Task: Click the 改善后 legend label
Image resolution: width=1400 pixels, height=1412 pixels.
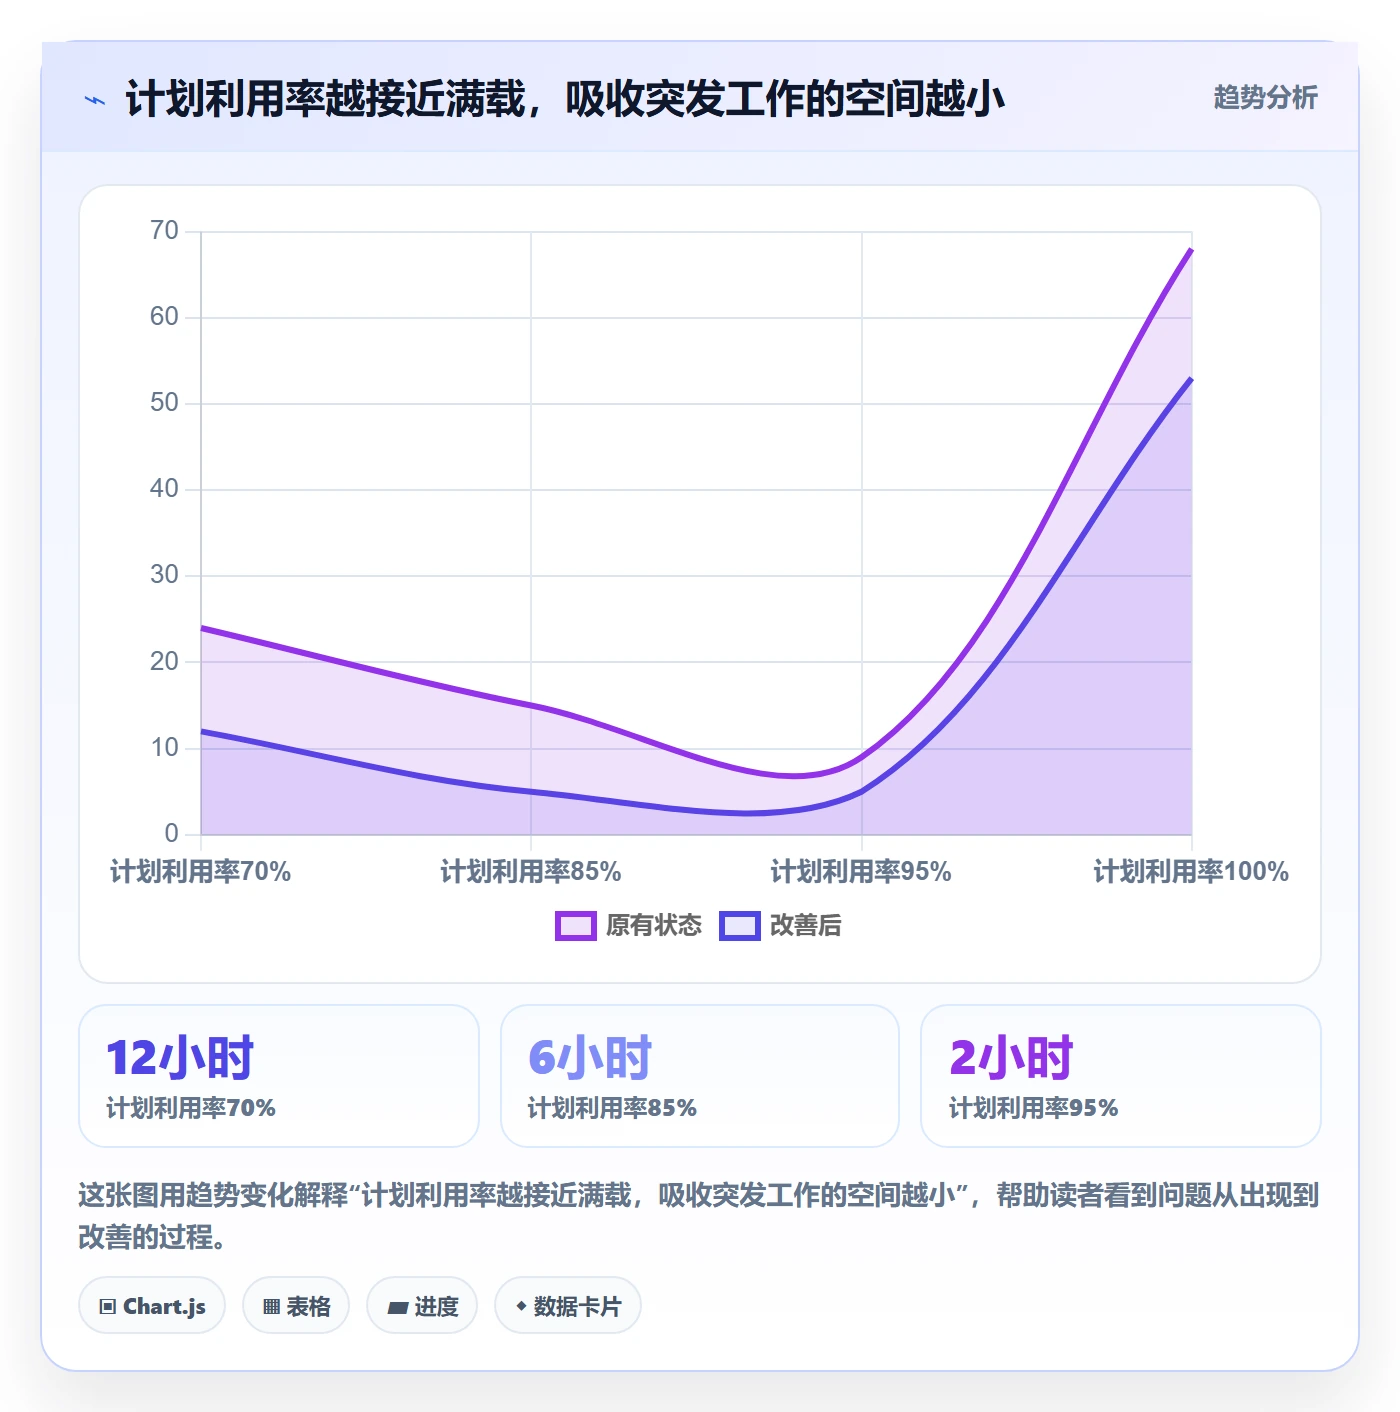Action: (806, 926)
